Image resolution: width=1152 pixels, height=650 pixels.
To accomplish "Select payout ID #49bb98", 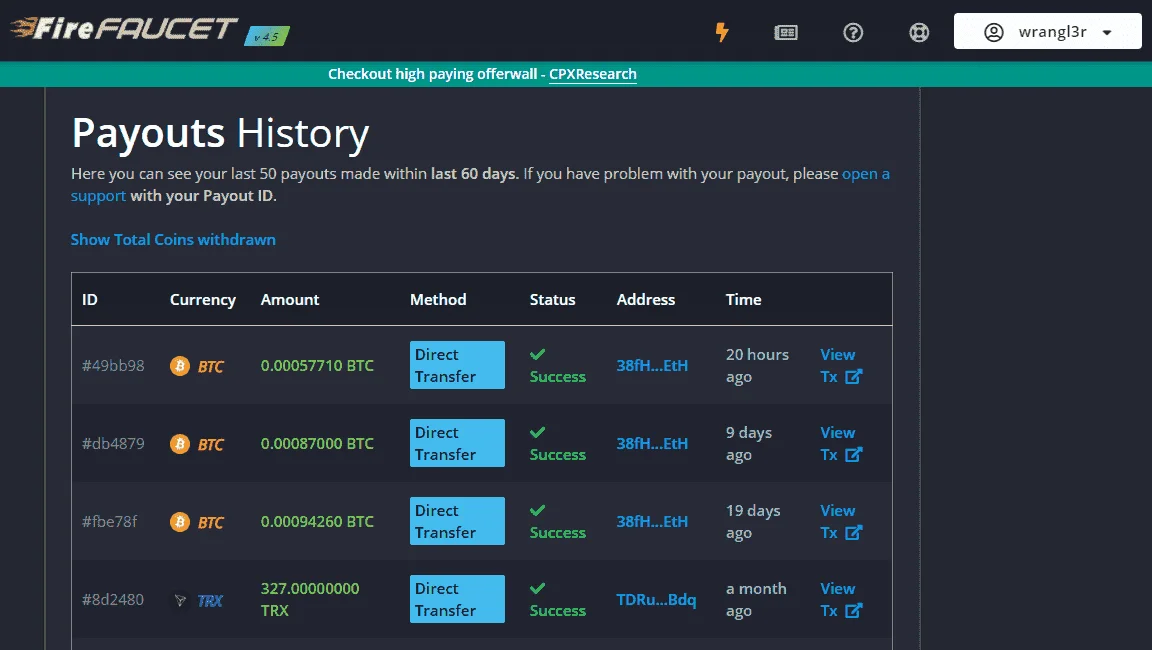I will (113, 366).
